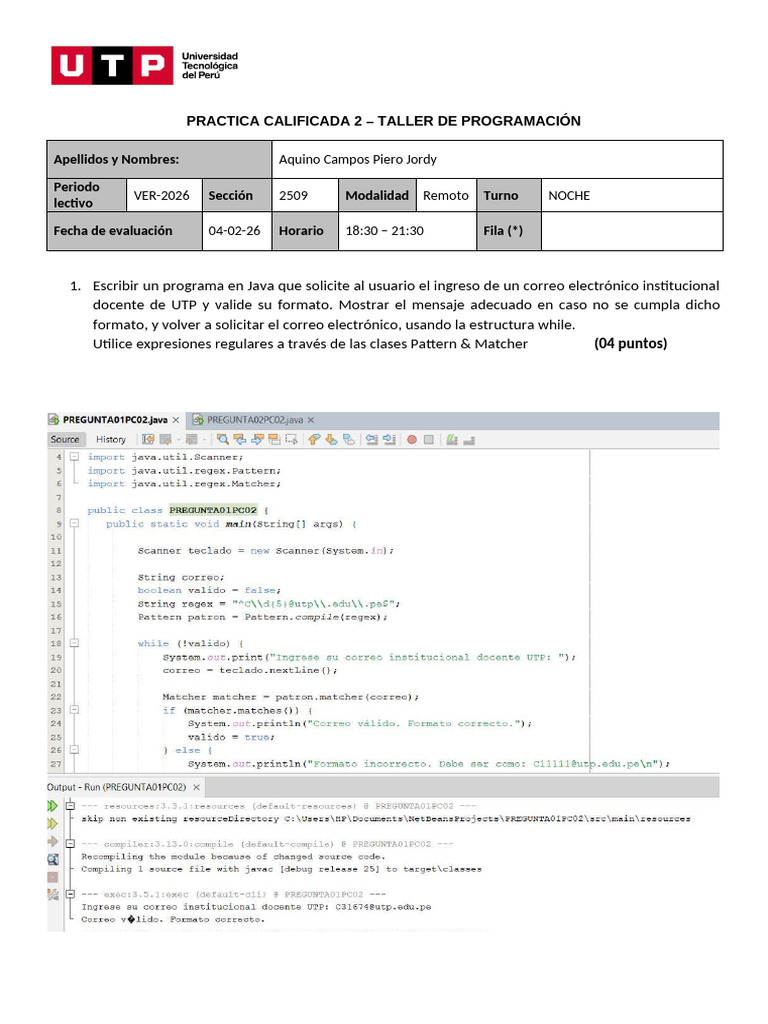
Task: Click the PREGUNTA01PC02.java tab file icon
Action: 54,419
